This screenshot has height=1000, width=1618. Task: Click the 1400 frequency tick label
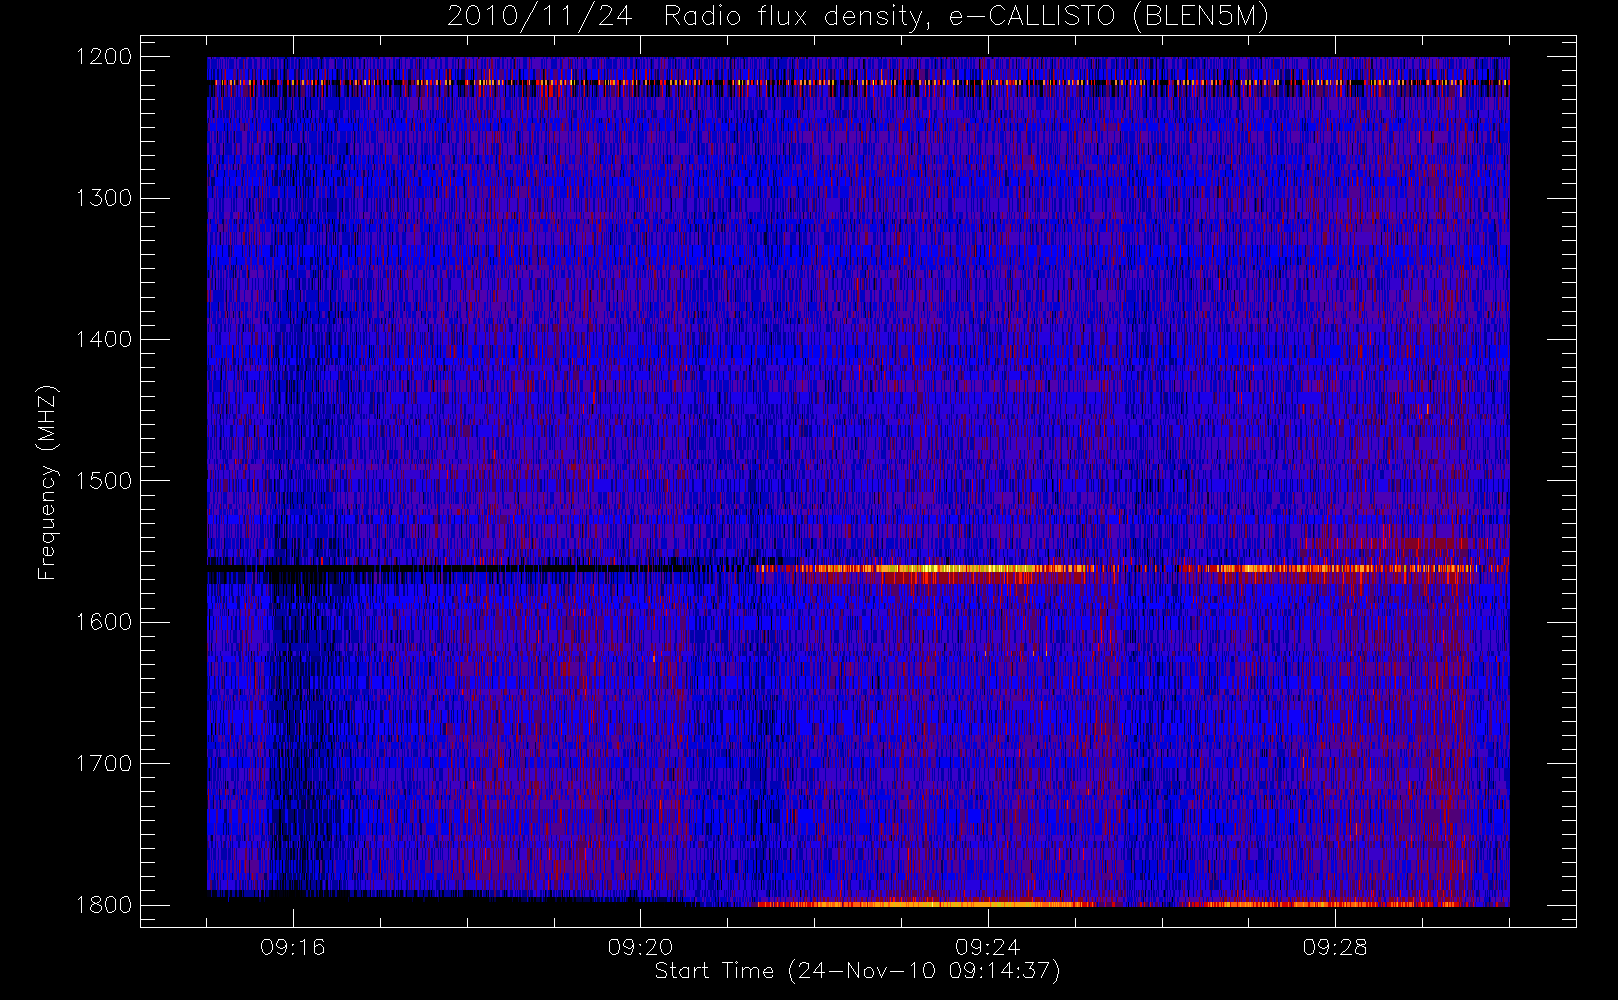click(103, 339)
